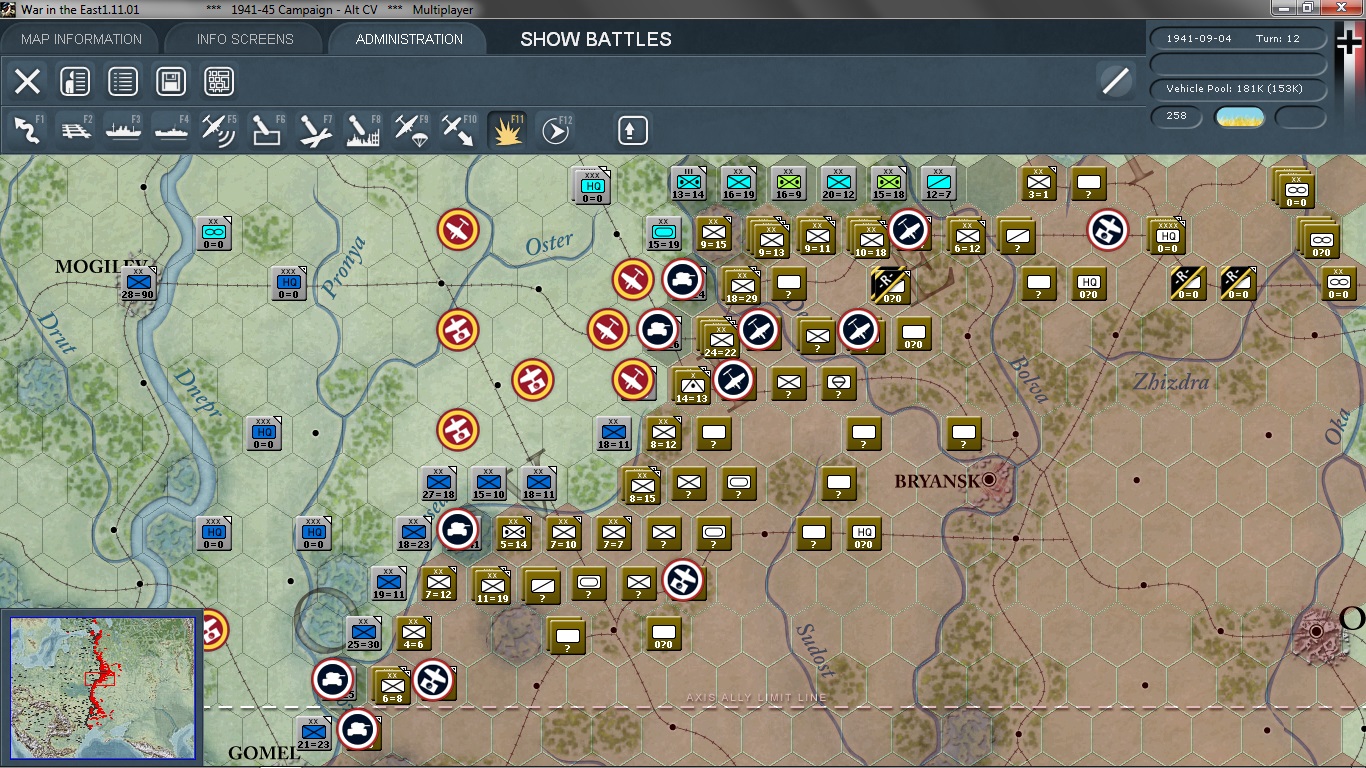Select Air transfer mode (F10)
Viewport: 1366px width, 768px height.
point(459,130)
